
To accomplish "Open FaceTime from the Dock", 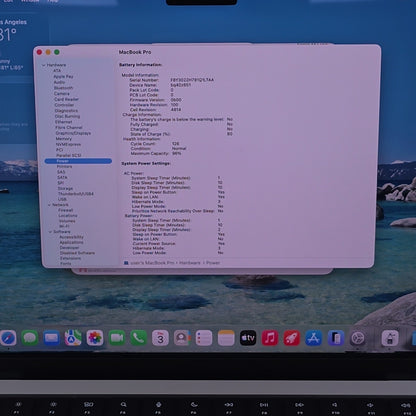I will 117,338.
